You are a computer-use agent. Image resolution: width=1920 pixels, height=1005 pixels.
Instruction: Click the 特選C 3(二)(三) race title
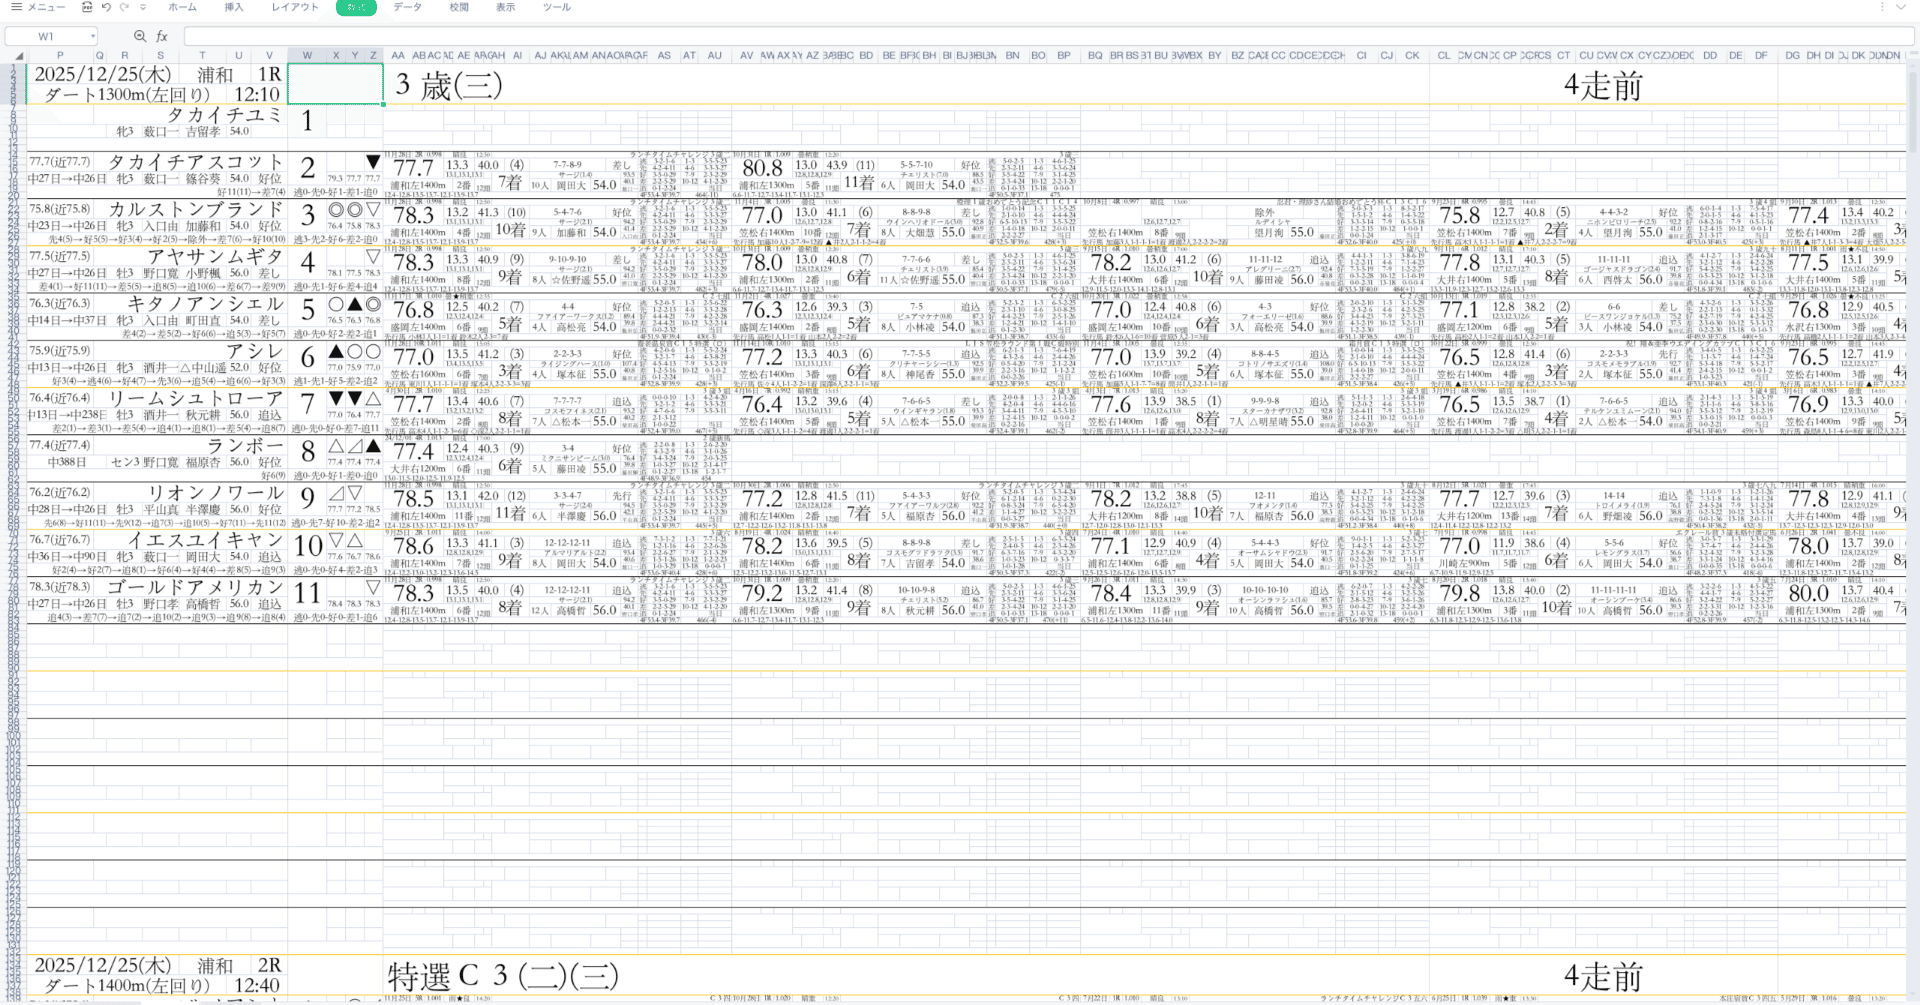(503, 976)
